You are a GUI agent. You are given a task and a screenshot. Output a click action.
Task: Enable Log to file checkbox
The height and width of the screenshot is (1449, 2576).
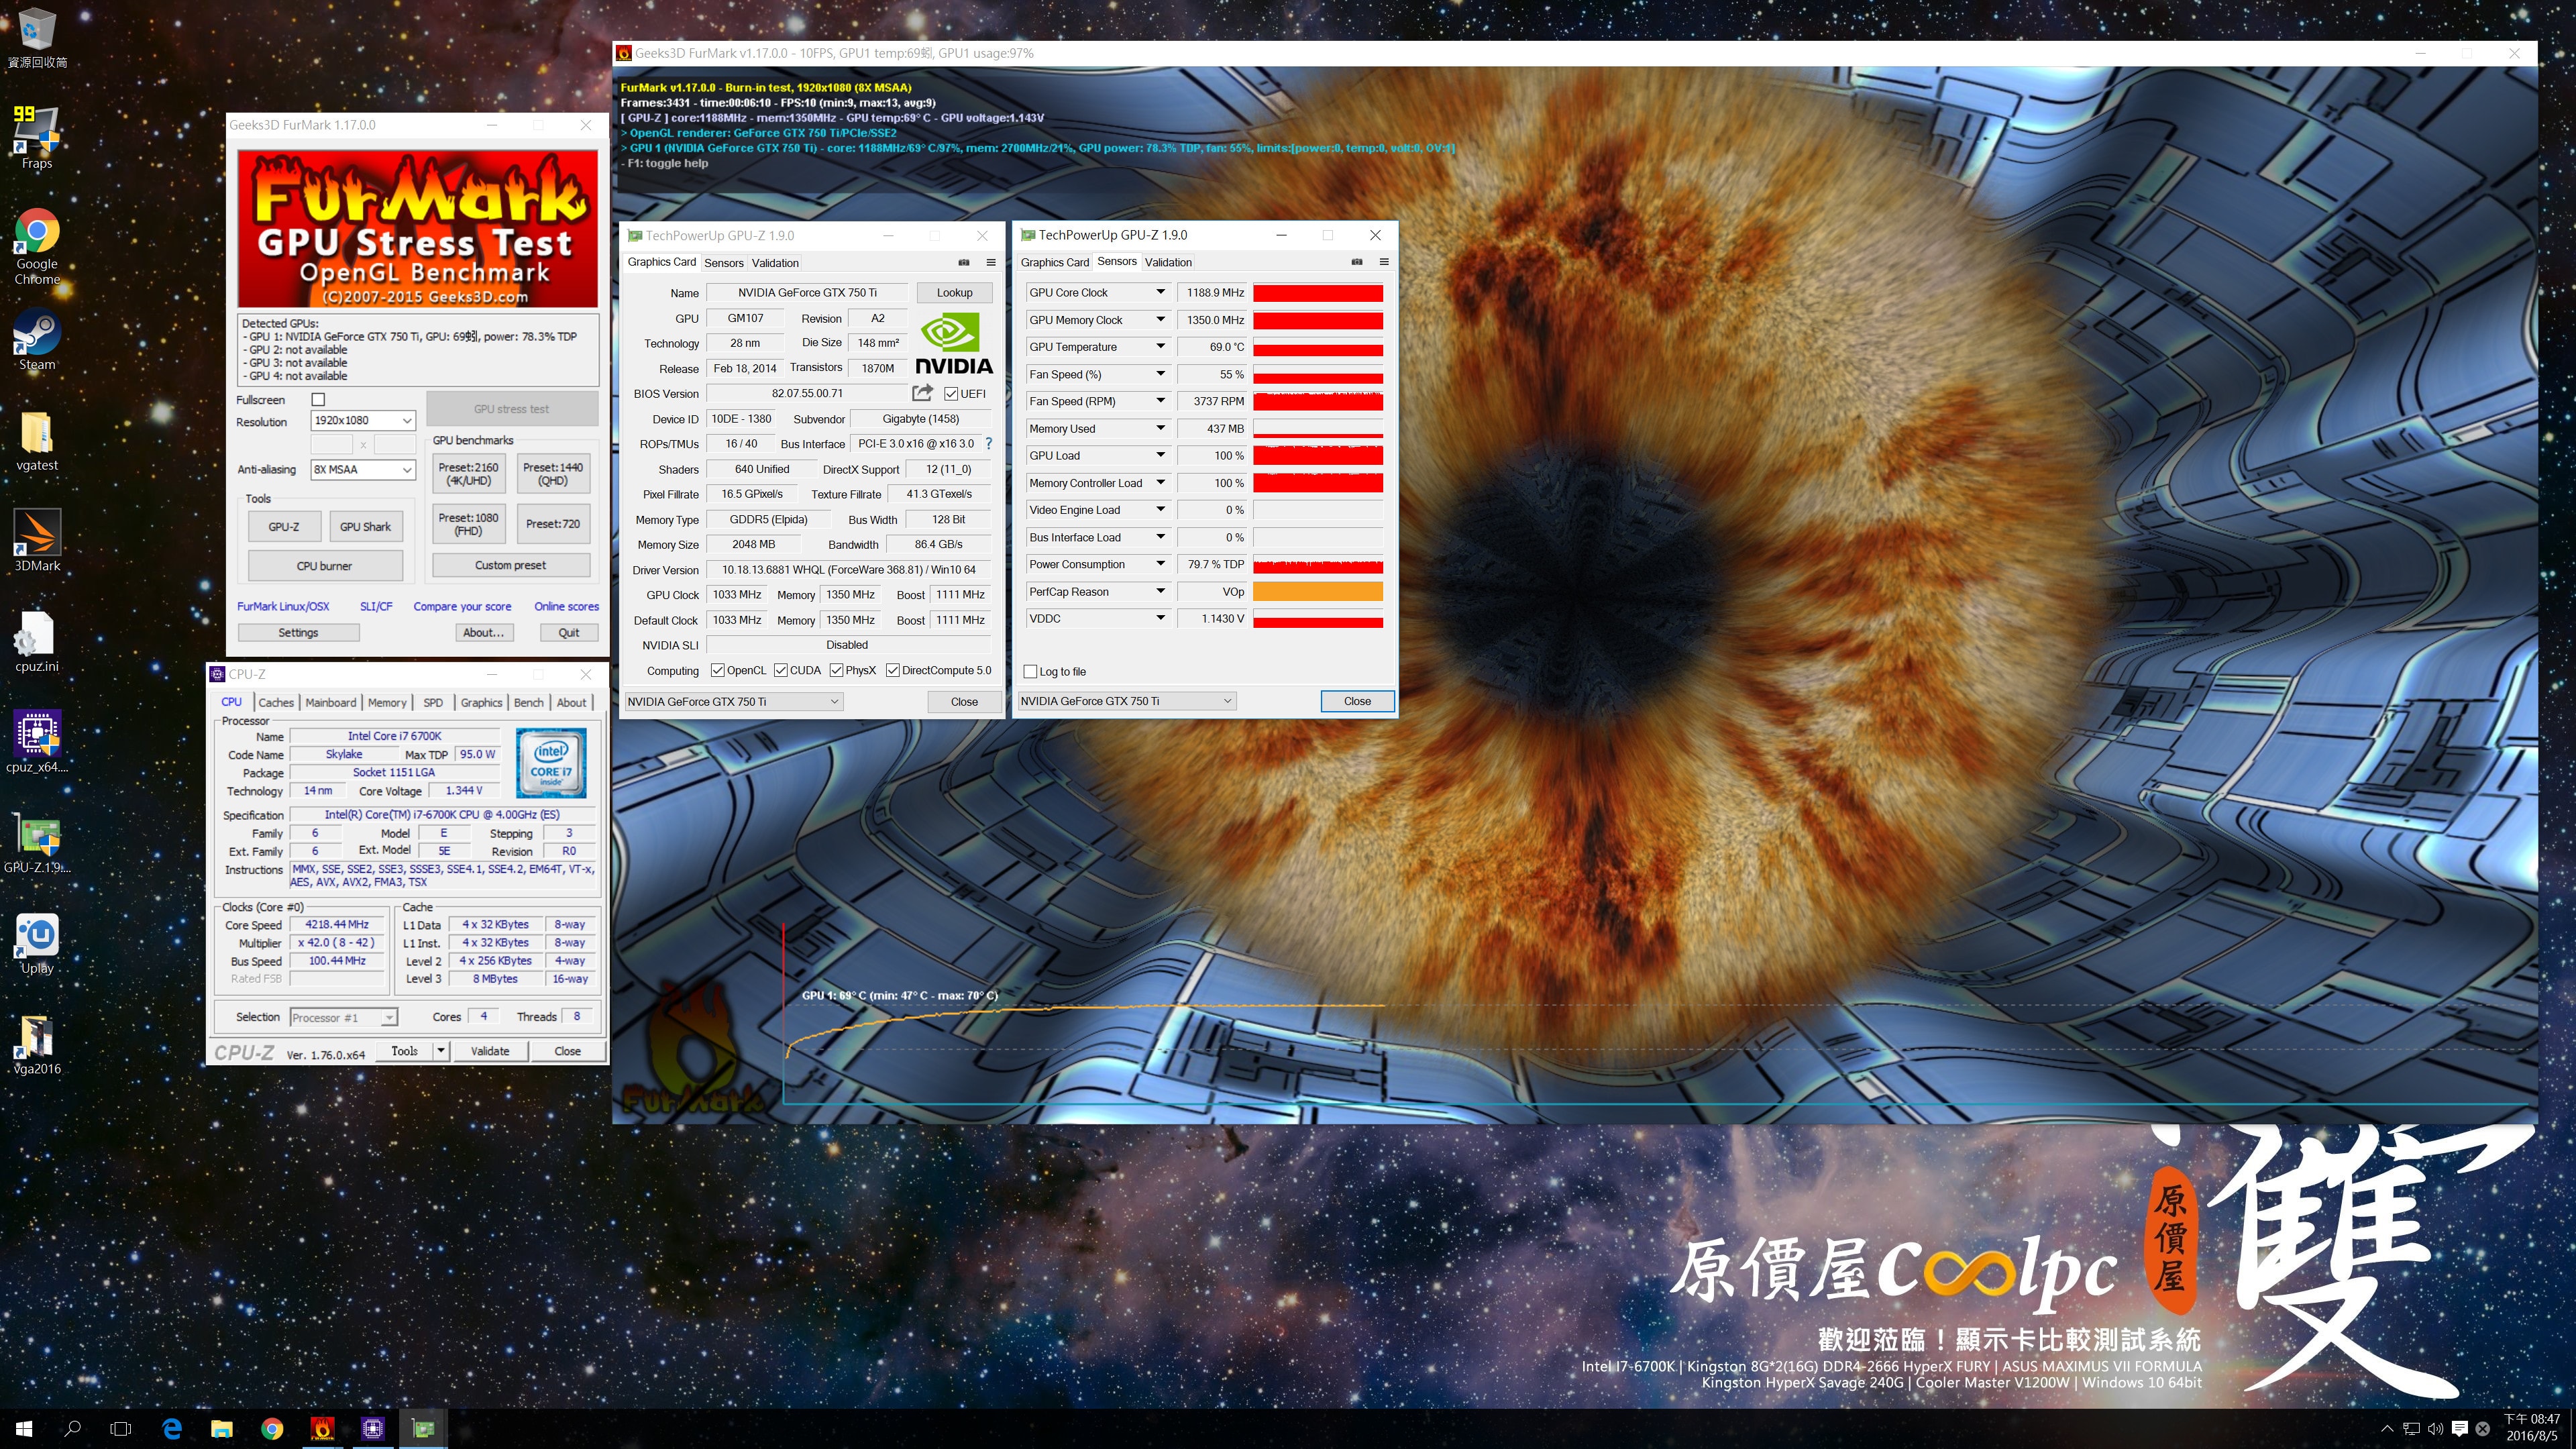tap(1031, 672)
